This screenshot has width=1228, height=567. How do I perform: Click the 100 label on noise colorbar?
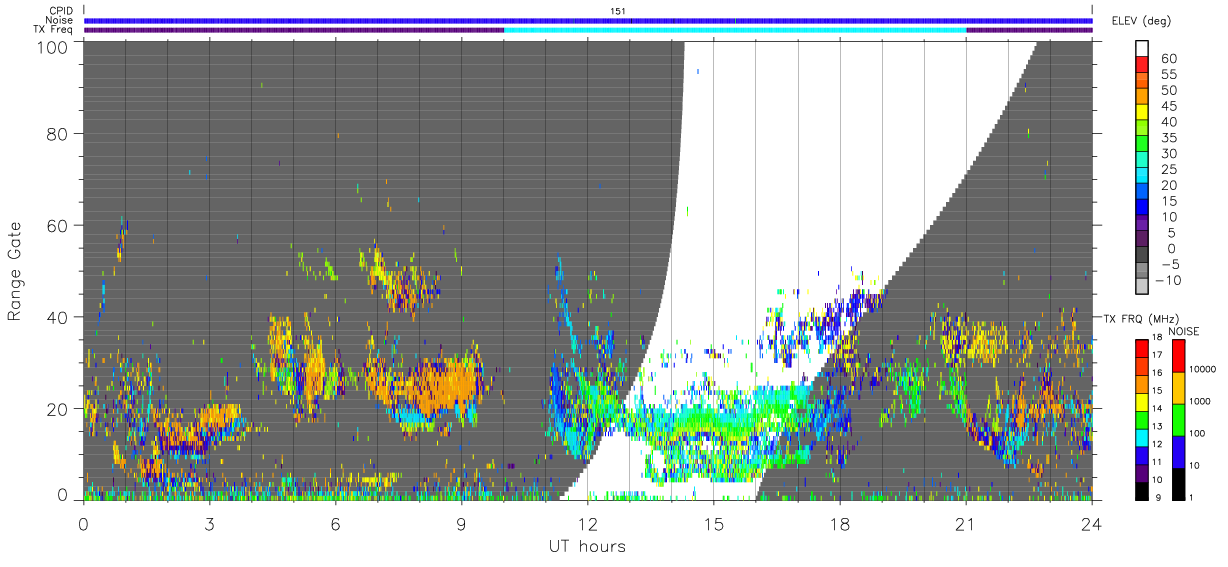pyautogui.click(x=1198, y=433)
